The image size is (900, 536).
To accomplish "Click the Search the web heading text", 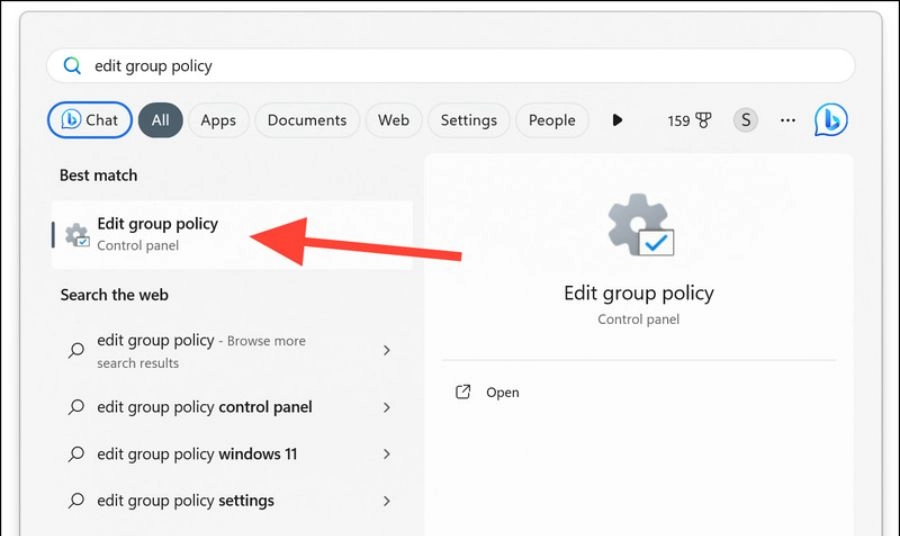I will (114, 295).
